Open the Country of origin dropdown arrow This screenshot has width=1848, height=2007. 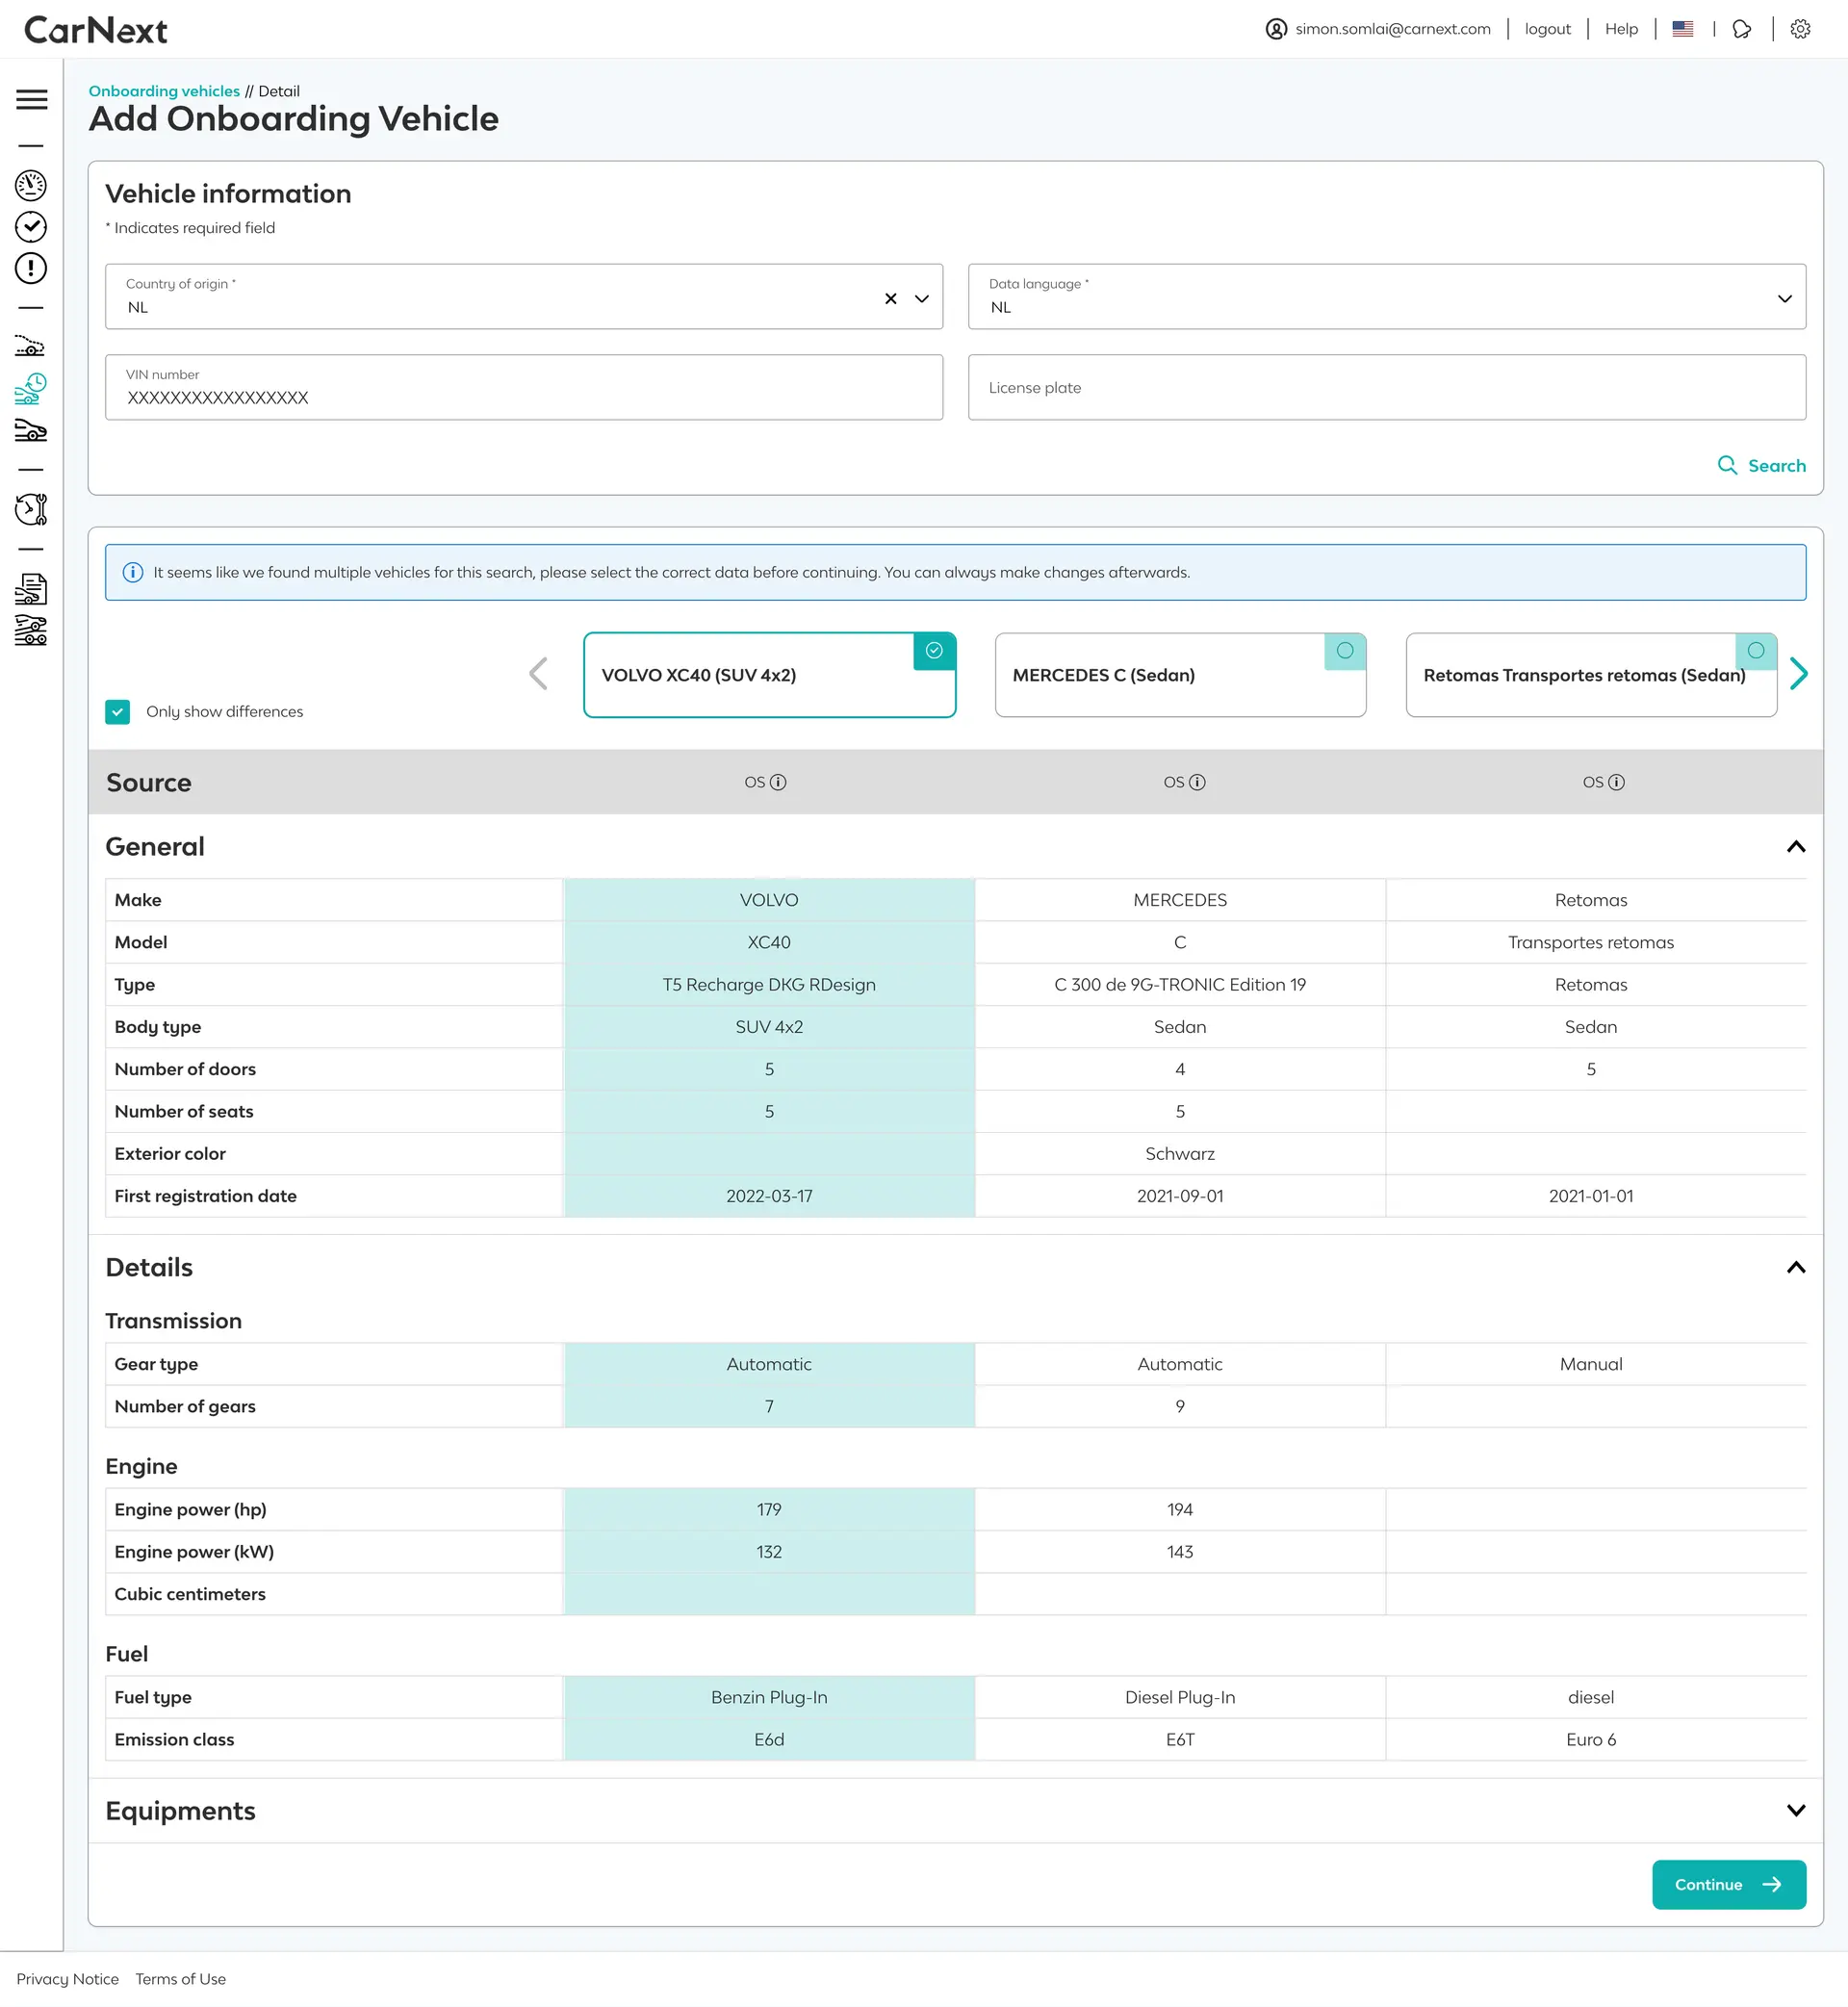(922, 298)
